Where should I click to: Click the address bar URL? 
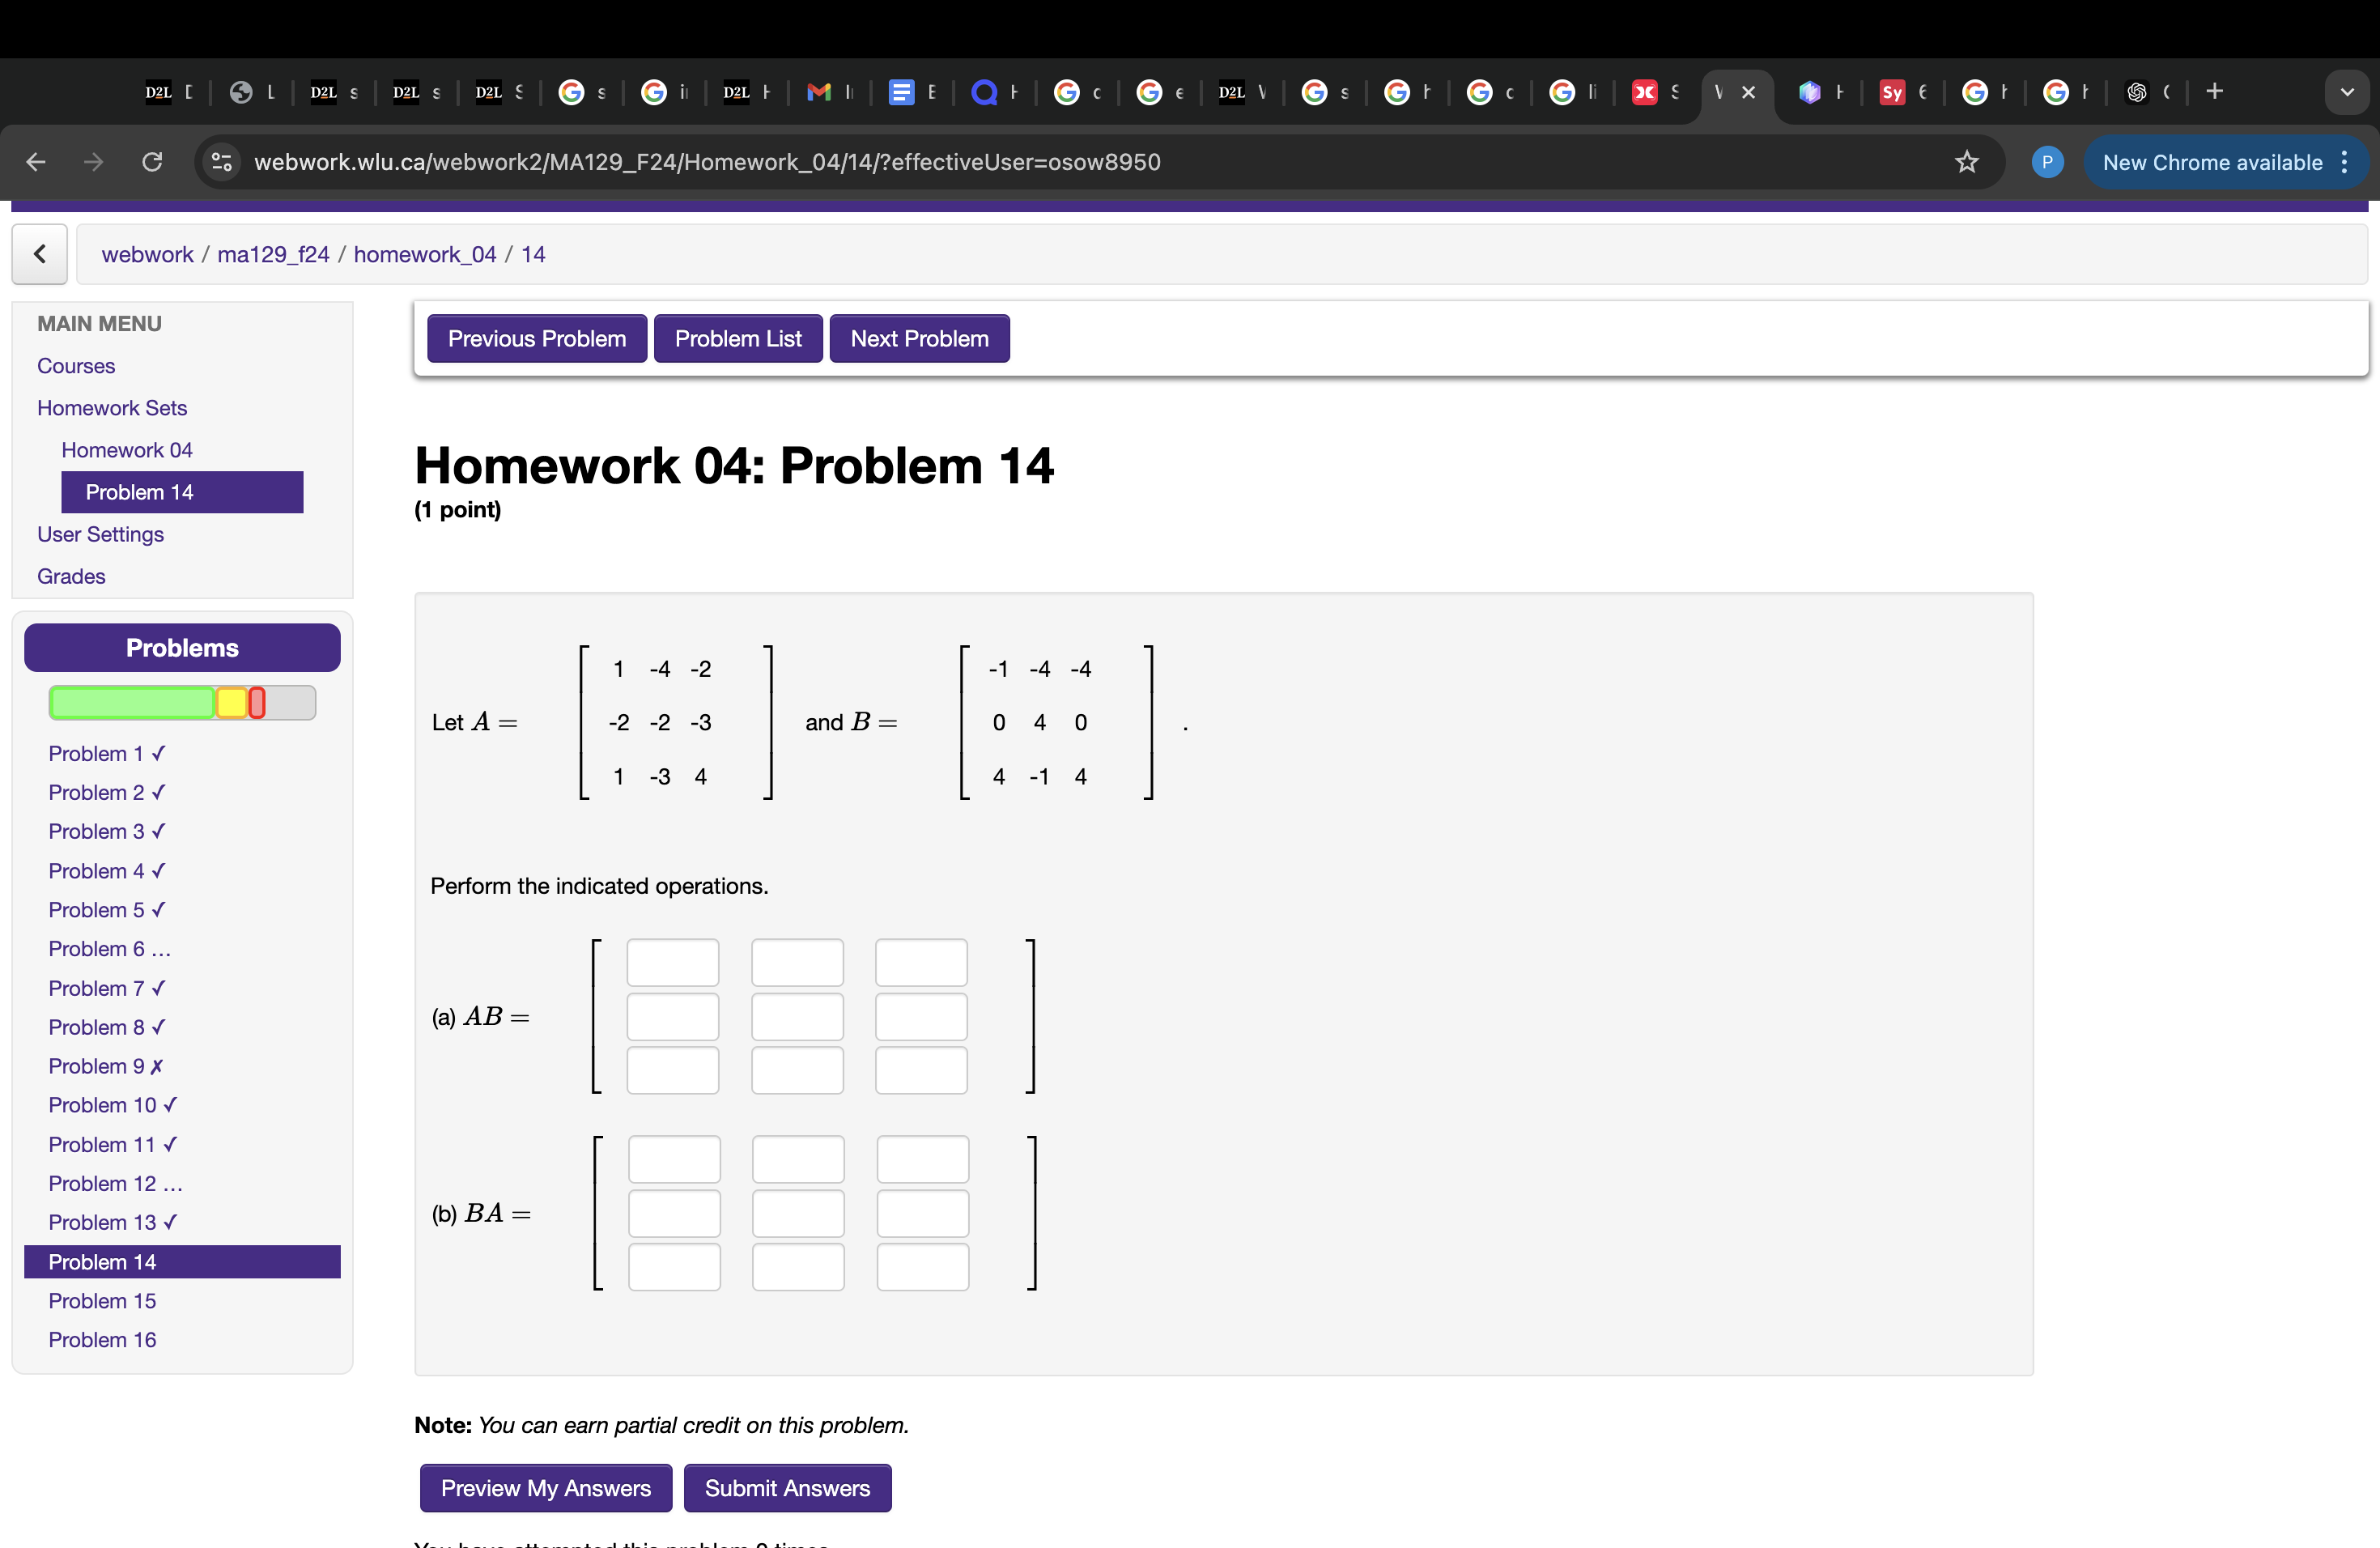coord(707,162)
